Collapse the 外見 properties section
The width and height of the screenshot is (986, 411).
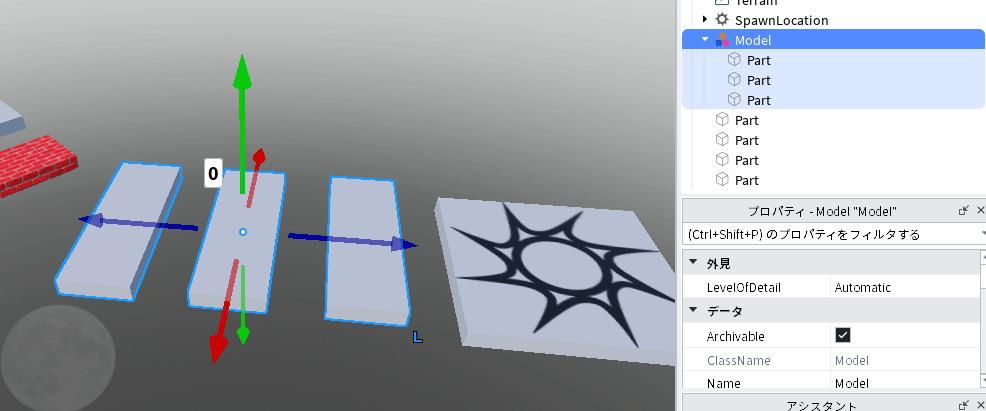point(693,263)
